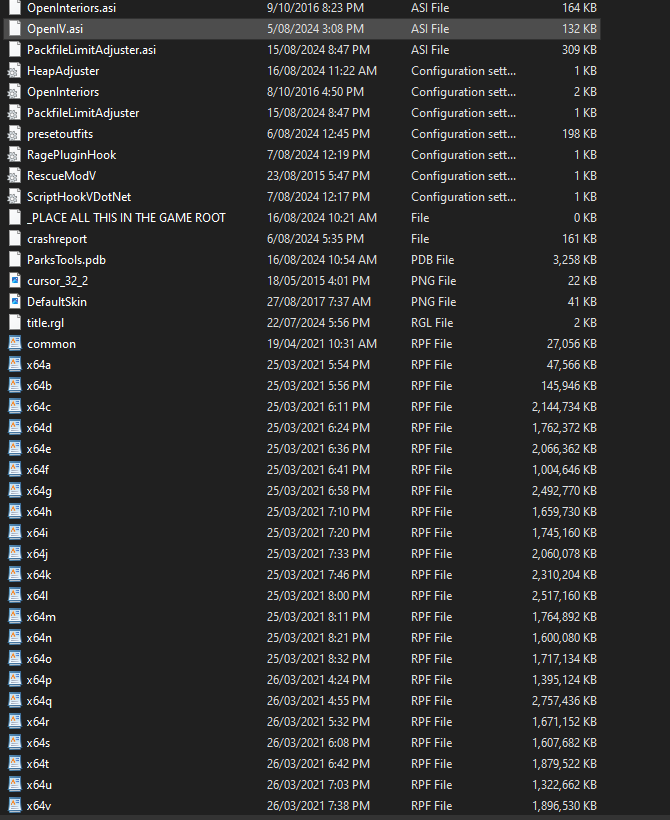This screenshot has height=820, width=670.
Task: Click the x64v RPF archive icon
Action: pos(15,806)
